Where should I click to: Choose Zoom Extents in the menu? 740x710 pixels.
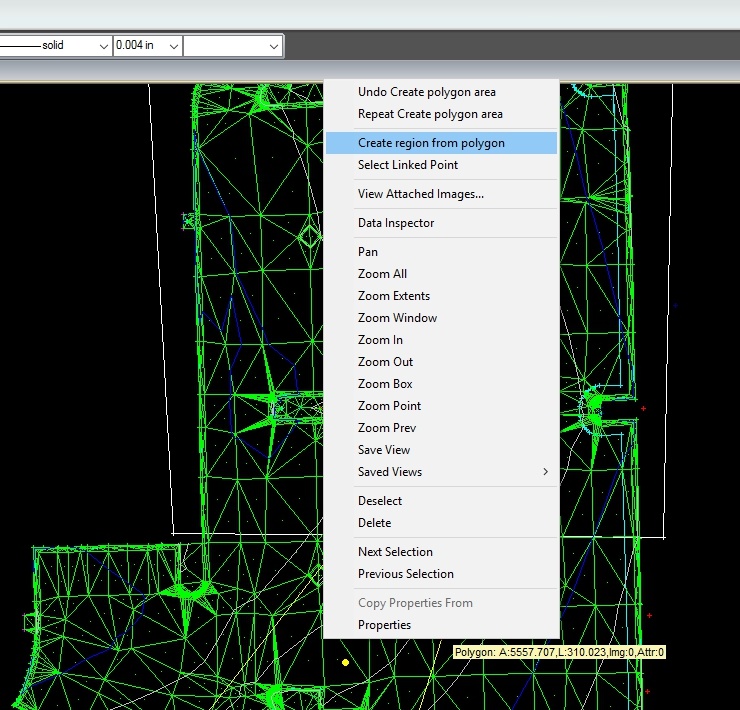click(x=394, y=296)
